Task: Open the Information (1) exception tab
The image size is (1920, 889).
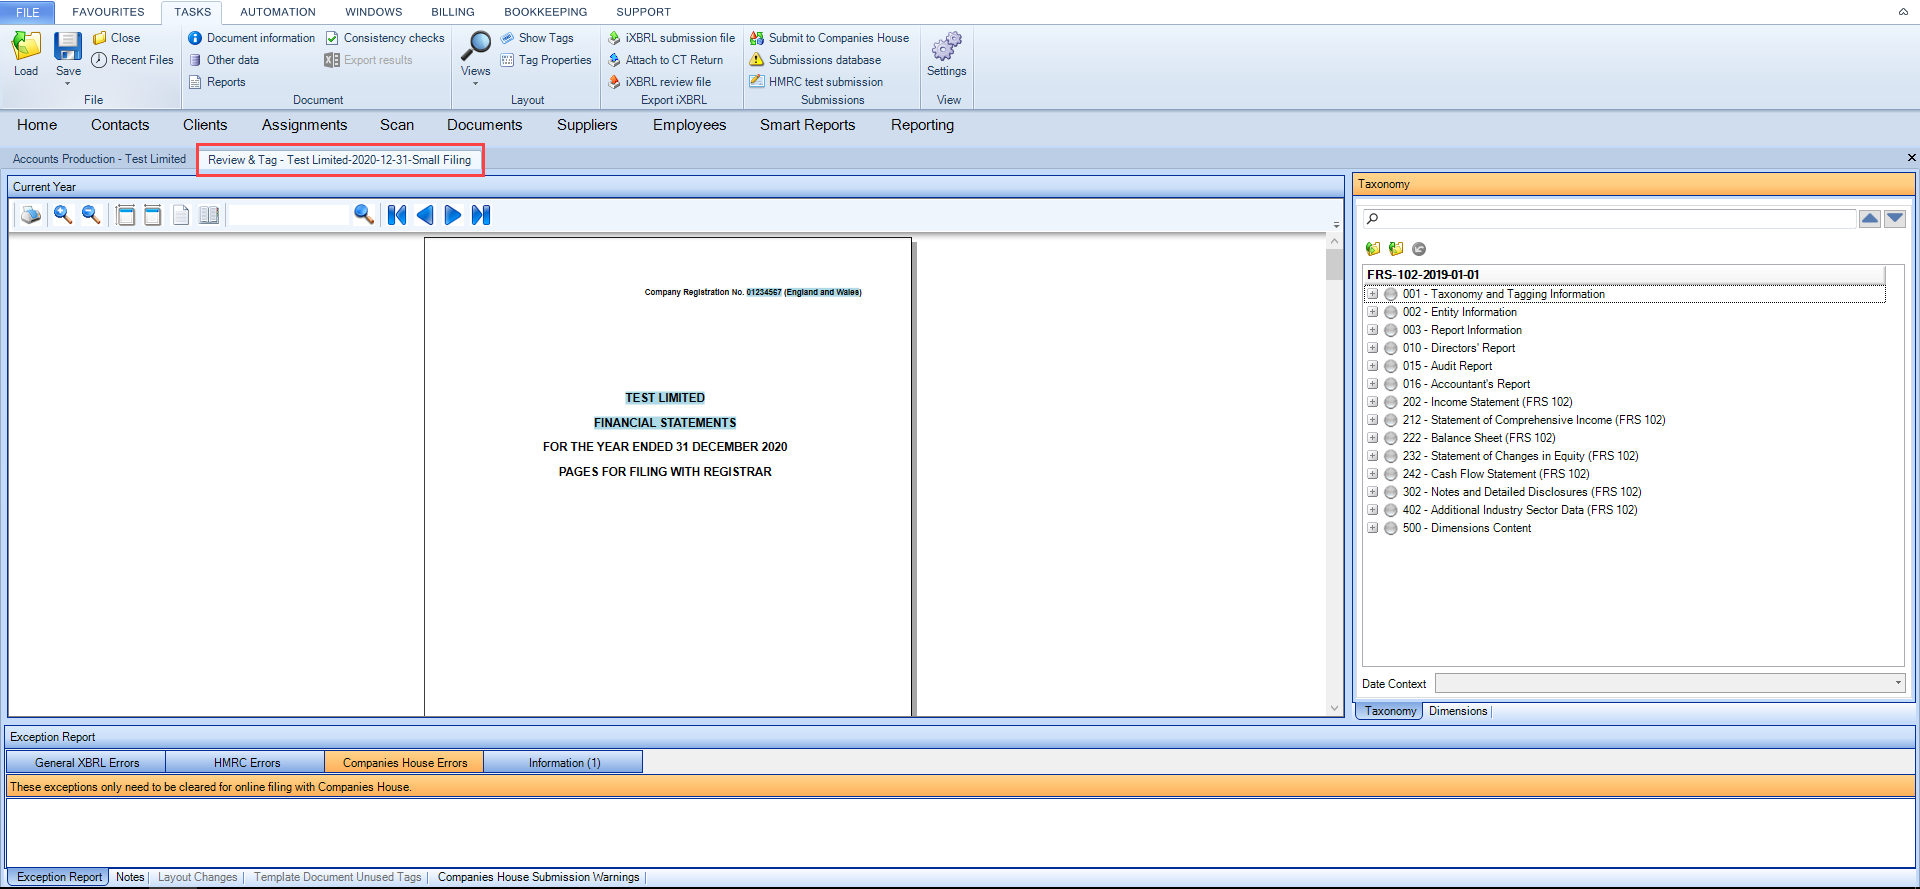Action: click(564, 763)
